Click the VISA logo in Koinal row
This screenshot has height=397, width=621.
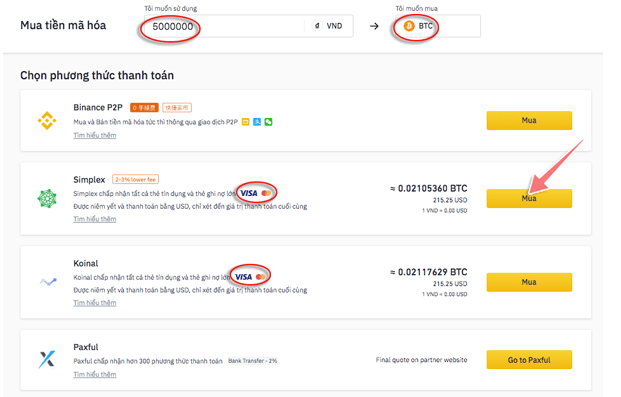243,277
